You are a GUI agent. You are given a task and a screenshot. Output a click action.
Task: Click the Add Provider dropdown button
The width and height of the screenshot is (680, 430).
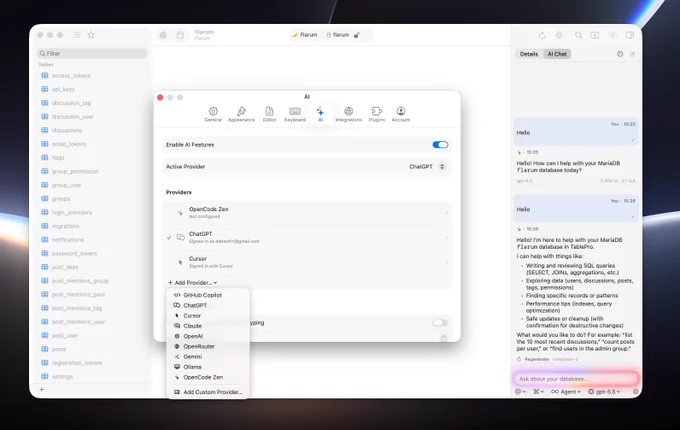(193, 283)
